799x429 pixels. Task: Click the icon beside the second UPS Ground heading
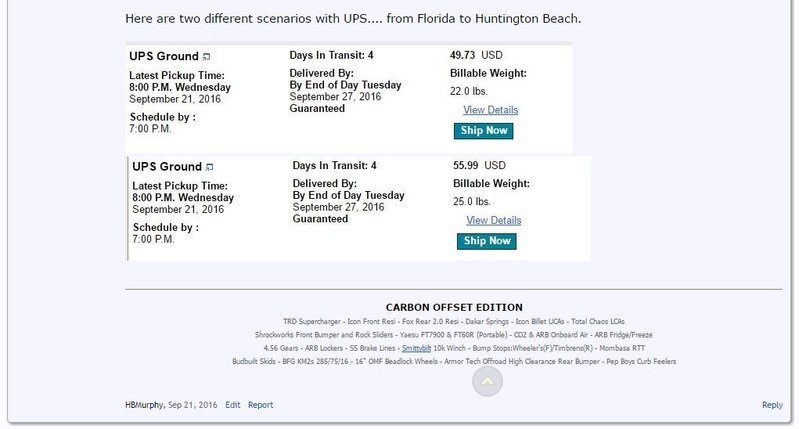click(209, 167)
